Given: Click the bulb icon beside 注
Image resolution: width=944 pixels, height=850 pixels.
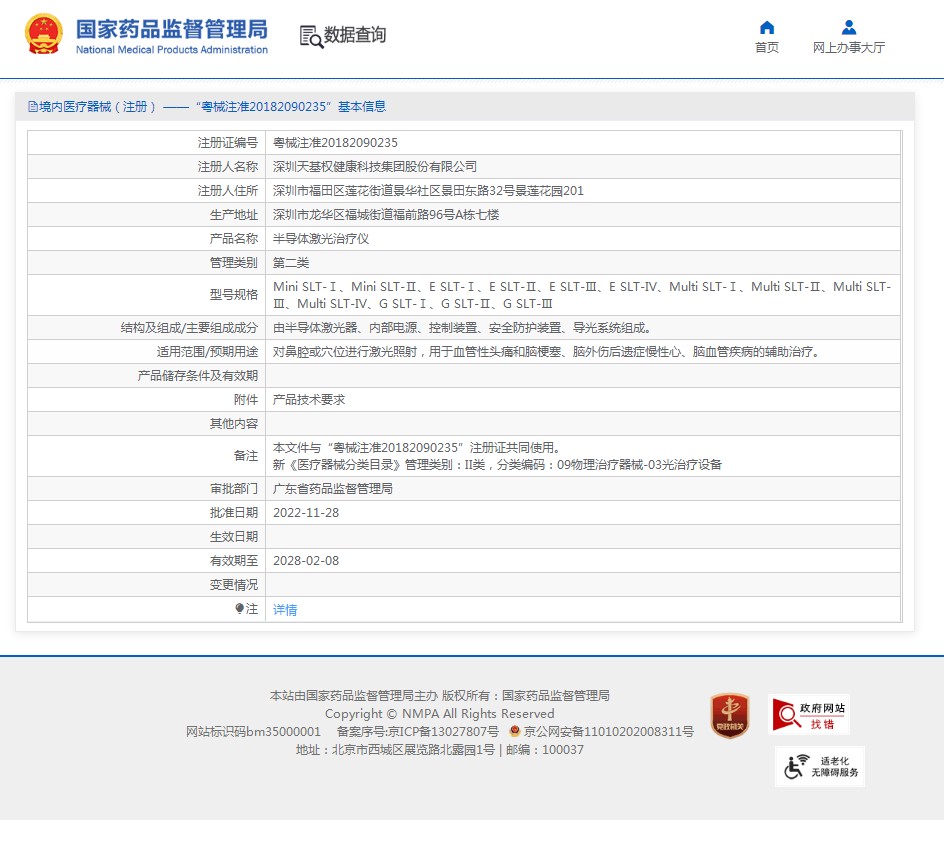Looking at the screenshot, I should (x=239, y=609).
